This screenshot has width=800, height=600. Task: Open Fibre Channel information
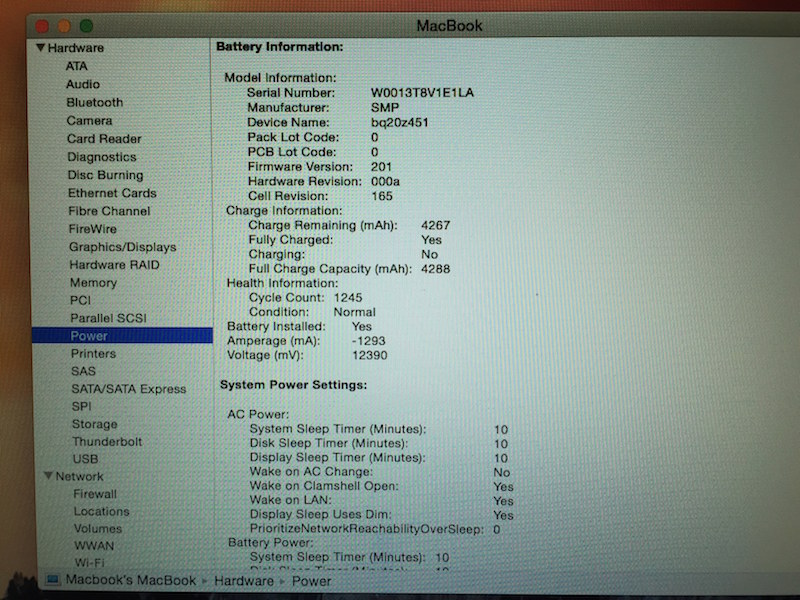pos(109,211)
